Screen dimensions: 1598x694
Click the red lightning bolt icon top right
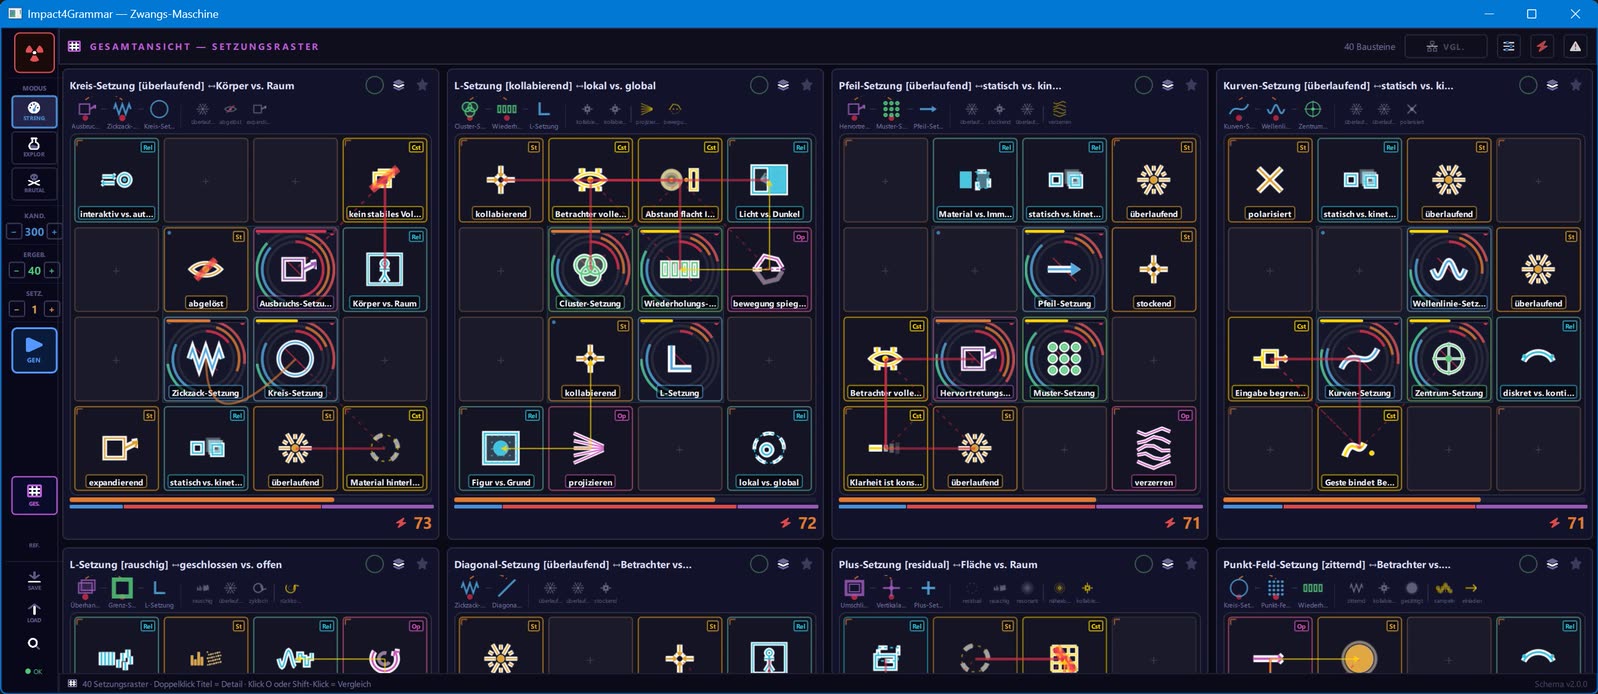[x=1542, y=47]
